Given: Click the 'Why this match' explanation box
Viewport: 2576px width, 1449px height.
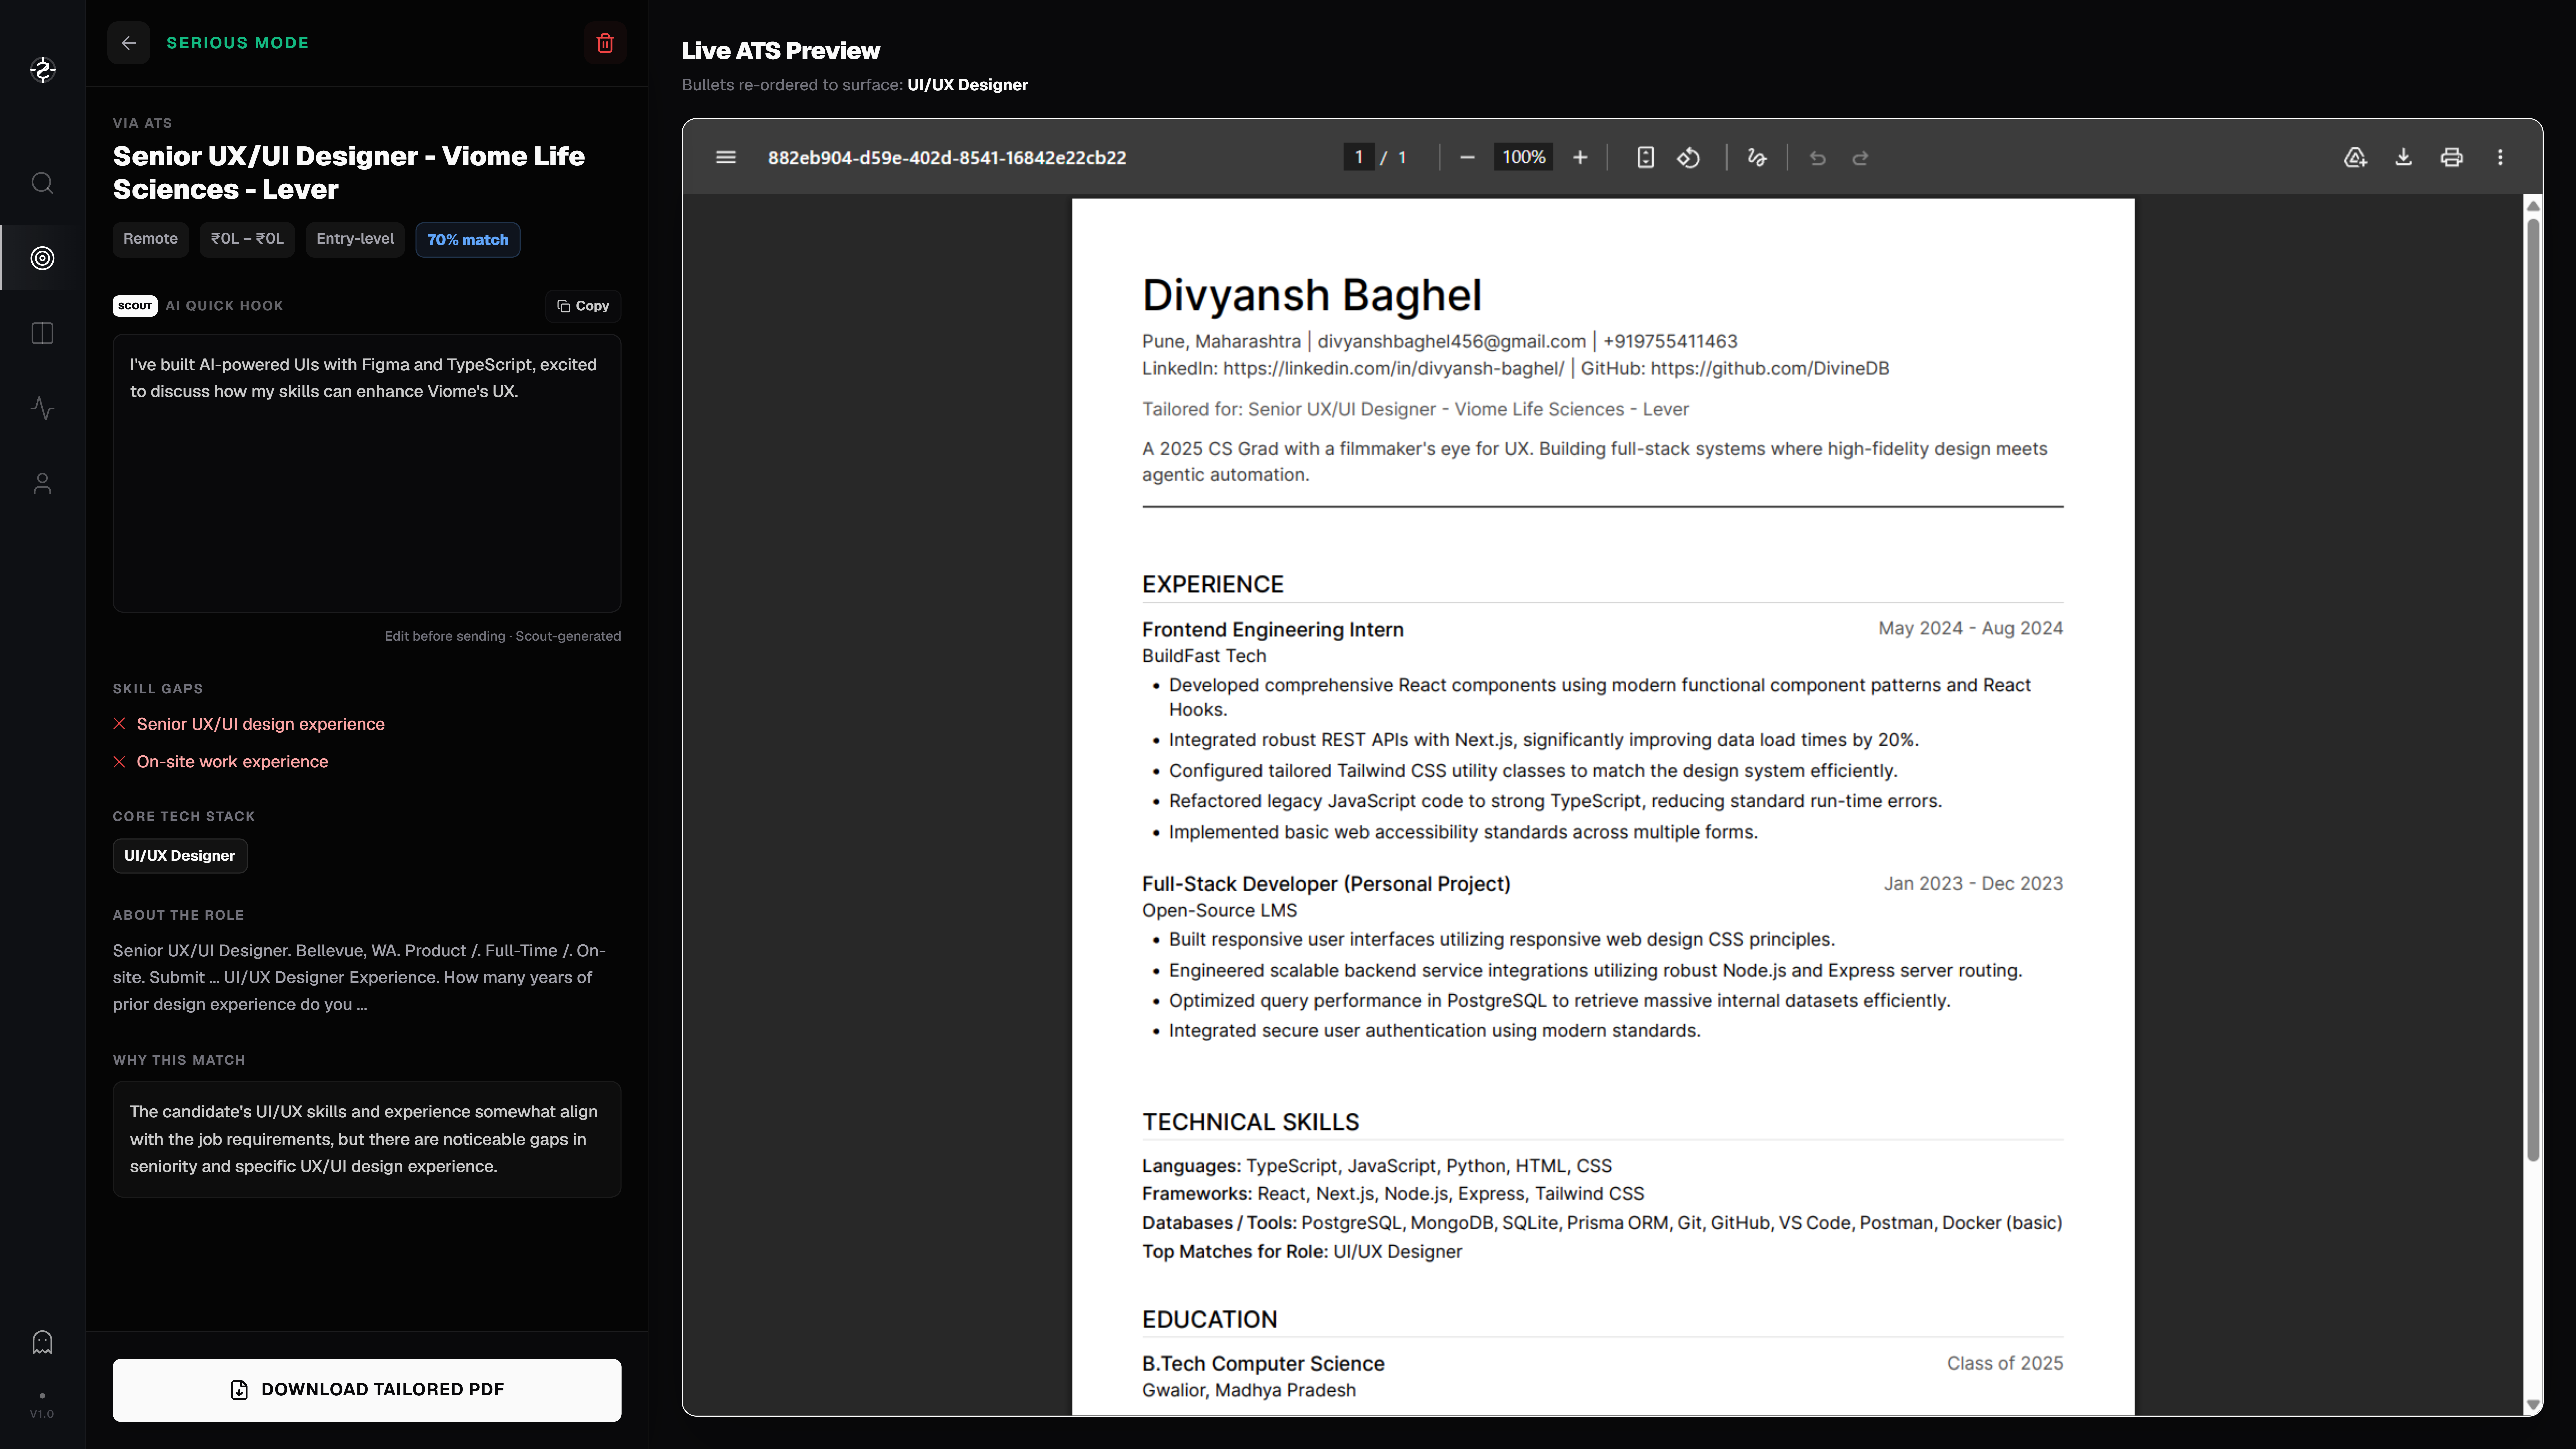Looking at the screenshot, I should 367,1139.
